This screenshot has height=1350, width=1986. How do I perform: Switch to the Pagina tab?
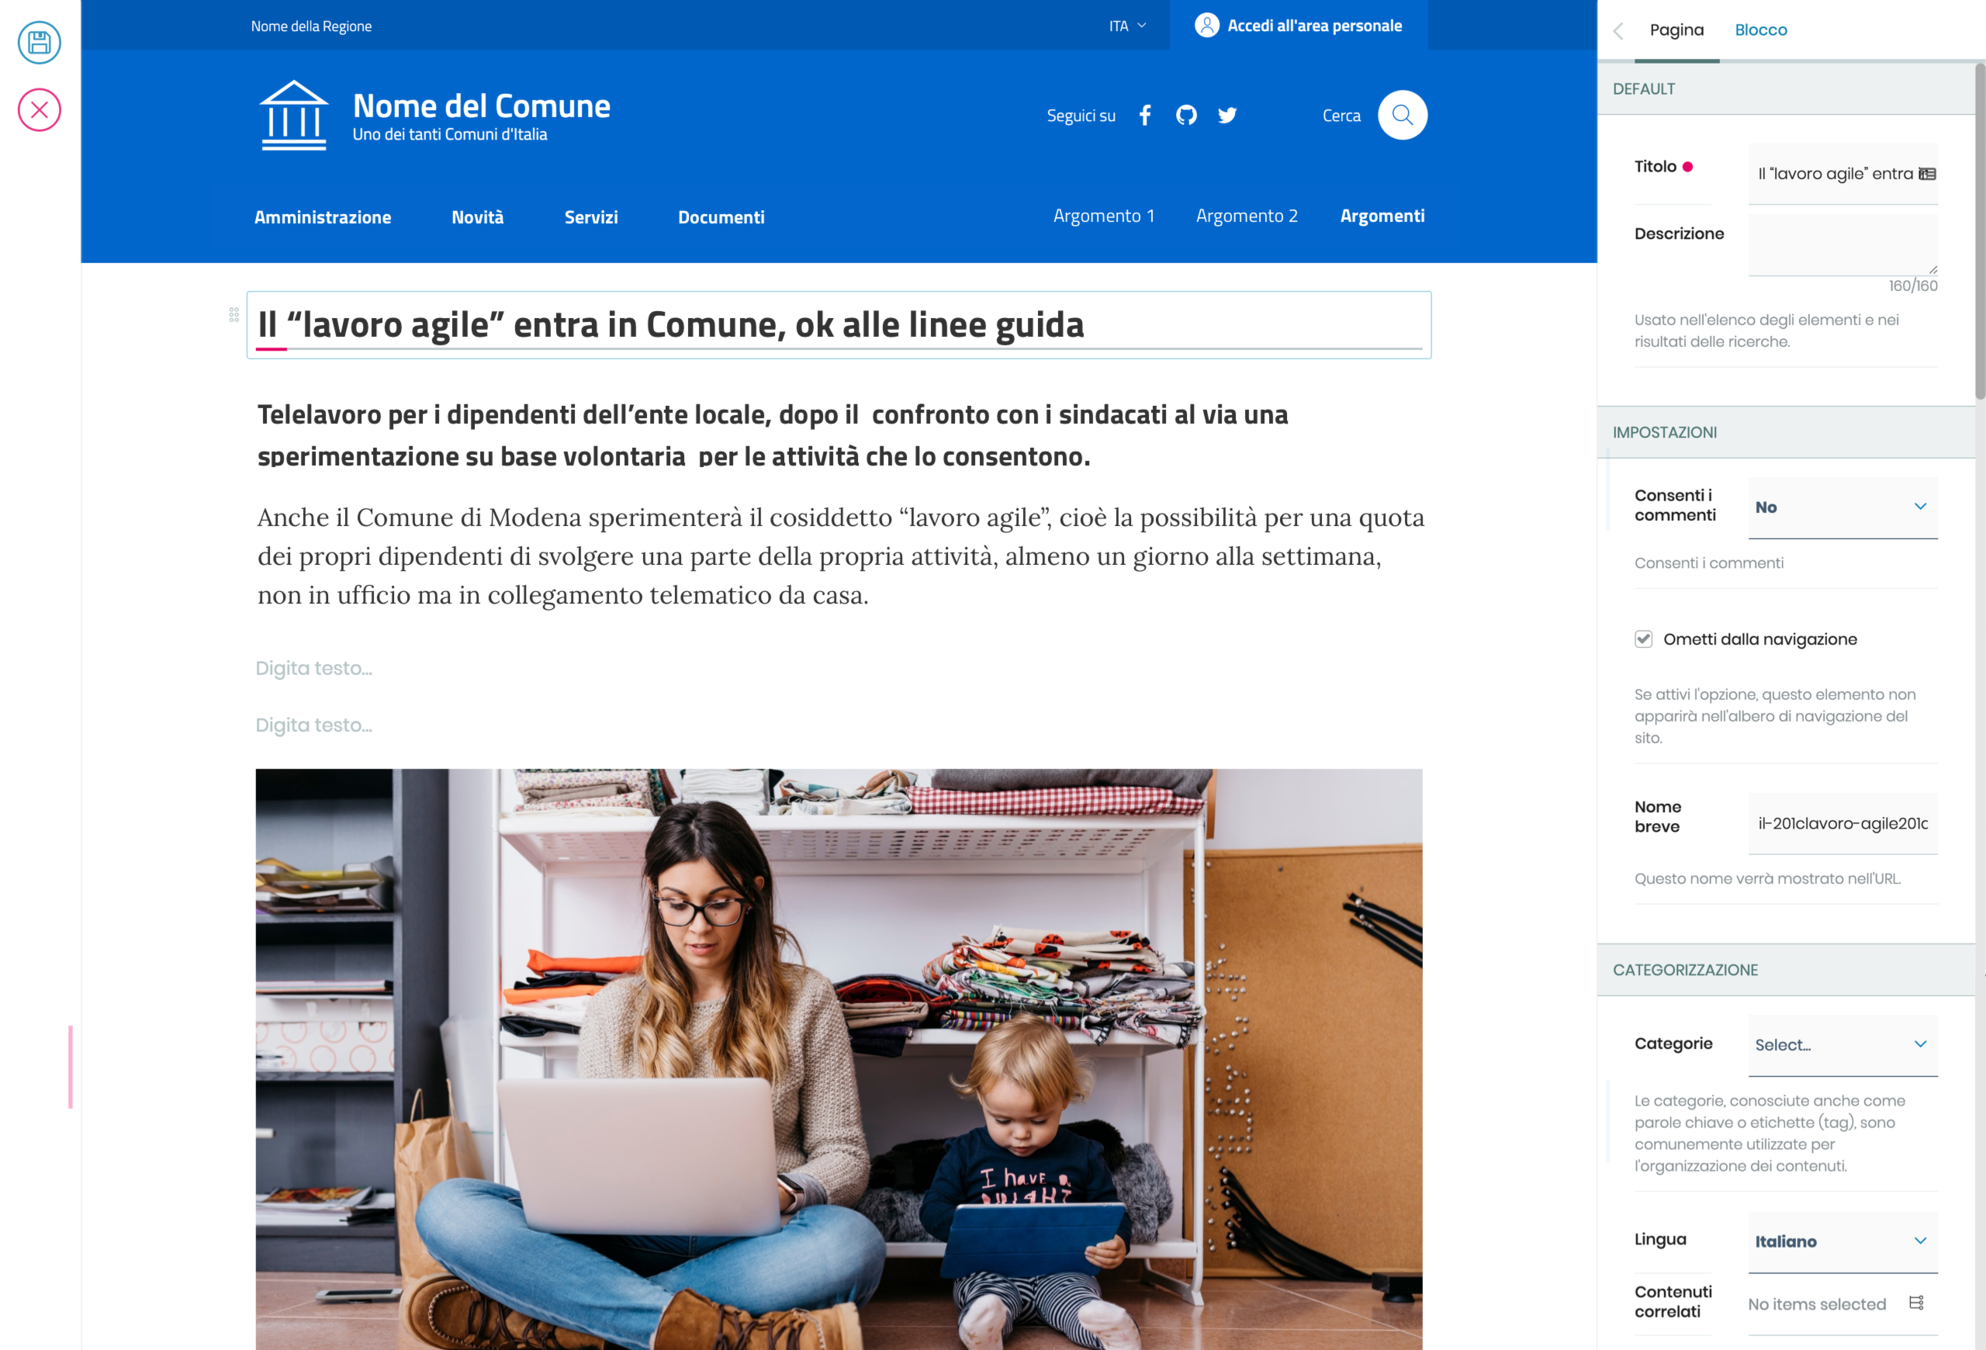coord(1676,30)
